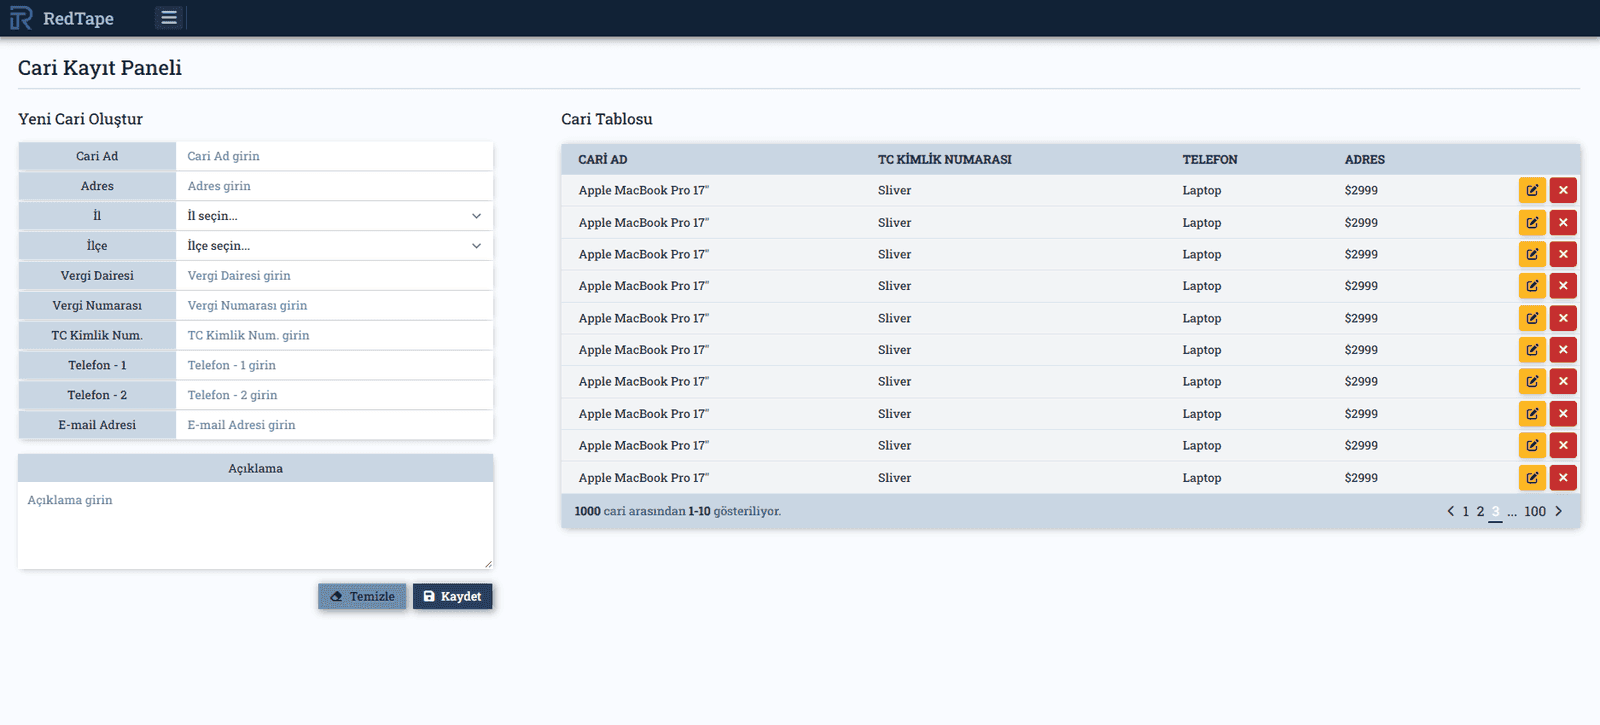The height and width of the screenshot is (725, 1600).
Task: Open the İl seçin dropdown
Action: (334, 216)
